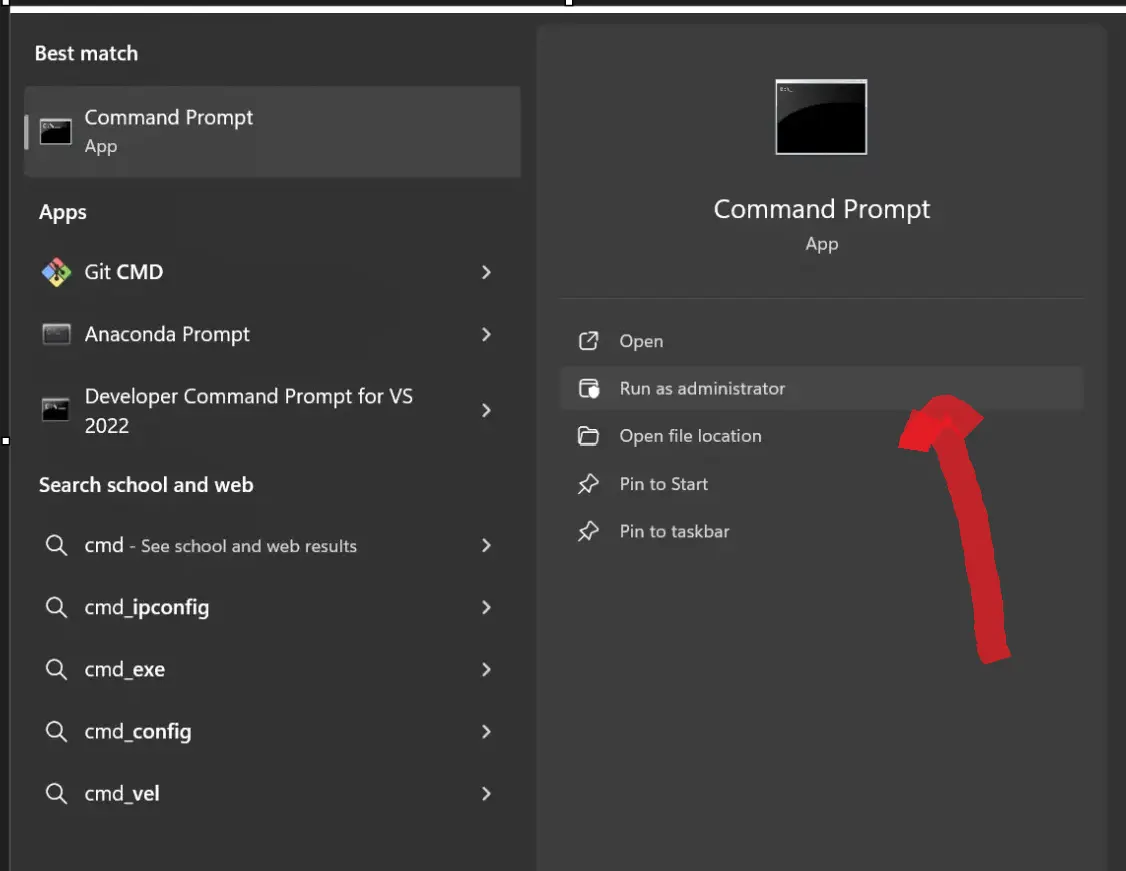Image resolution: width=1126 pixels, height=871 pixels.
Task: Select Open file location
Action: click(x=821, y=436)
